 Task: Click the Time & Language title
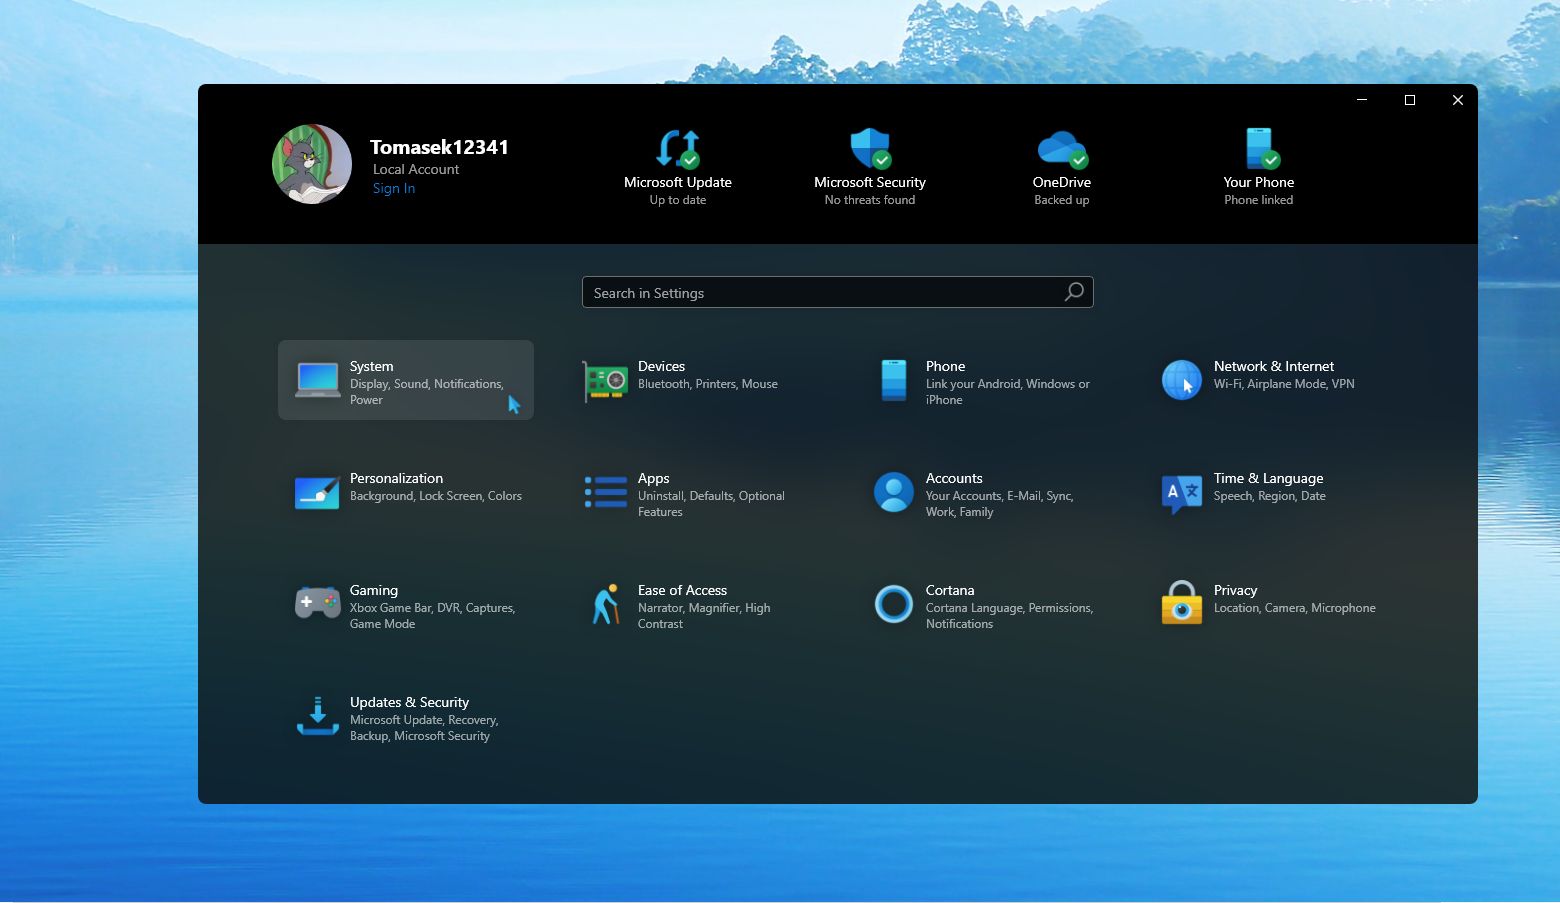click(x=1269, y=478)
